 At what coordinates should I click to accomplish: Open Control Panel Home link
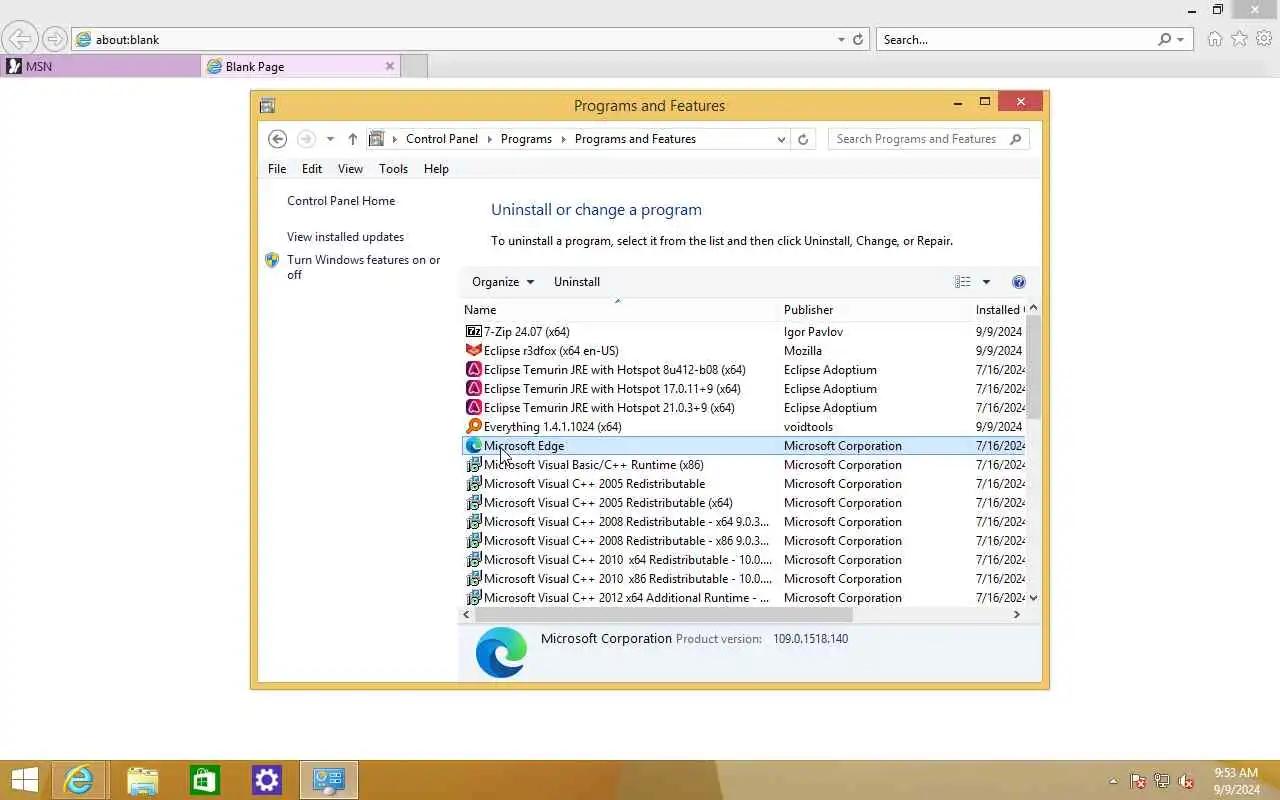click(x=341, y=201)
